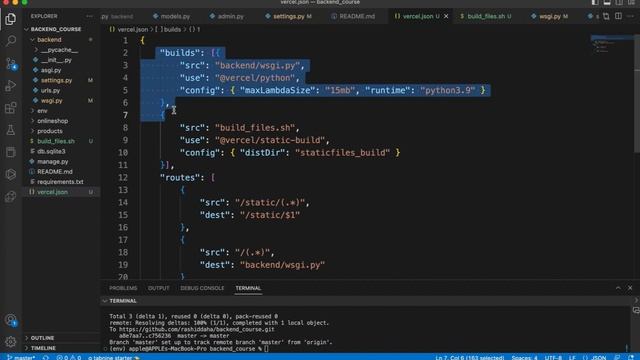Image resolution: width=640 pixels, height=360 pixels.
Task: Change indentation via Spaces: 4
Action: coord(524,358)
